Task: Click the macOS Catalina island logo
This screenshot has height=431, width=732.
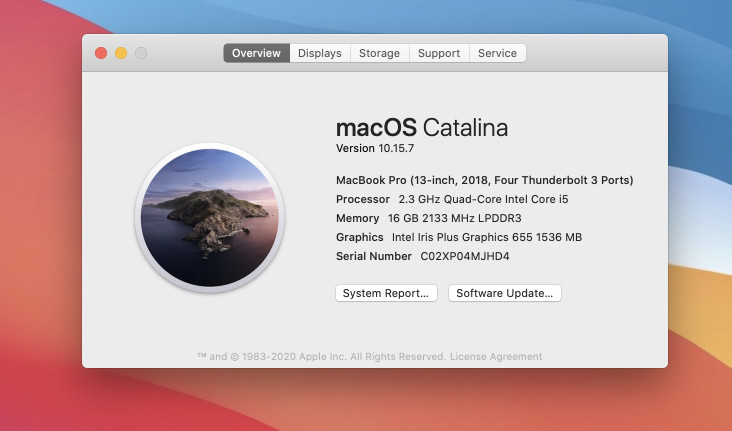Action: (x=210, y=218)
